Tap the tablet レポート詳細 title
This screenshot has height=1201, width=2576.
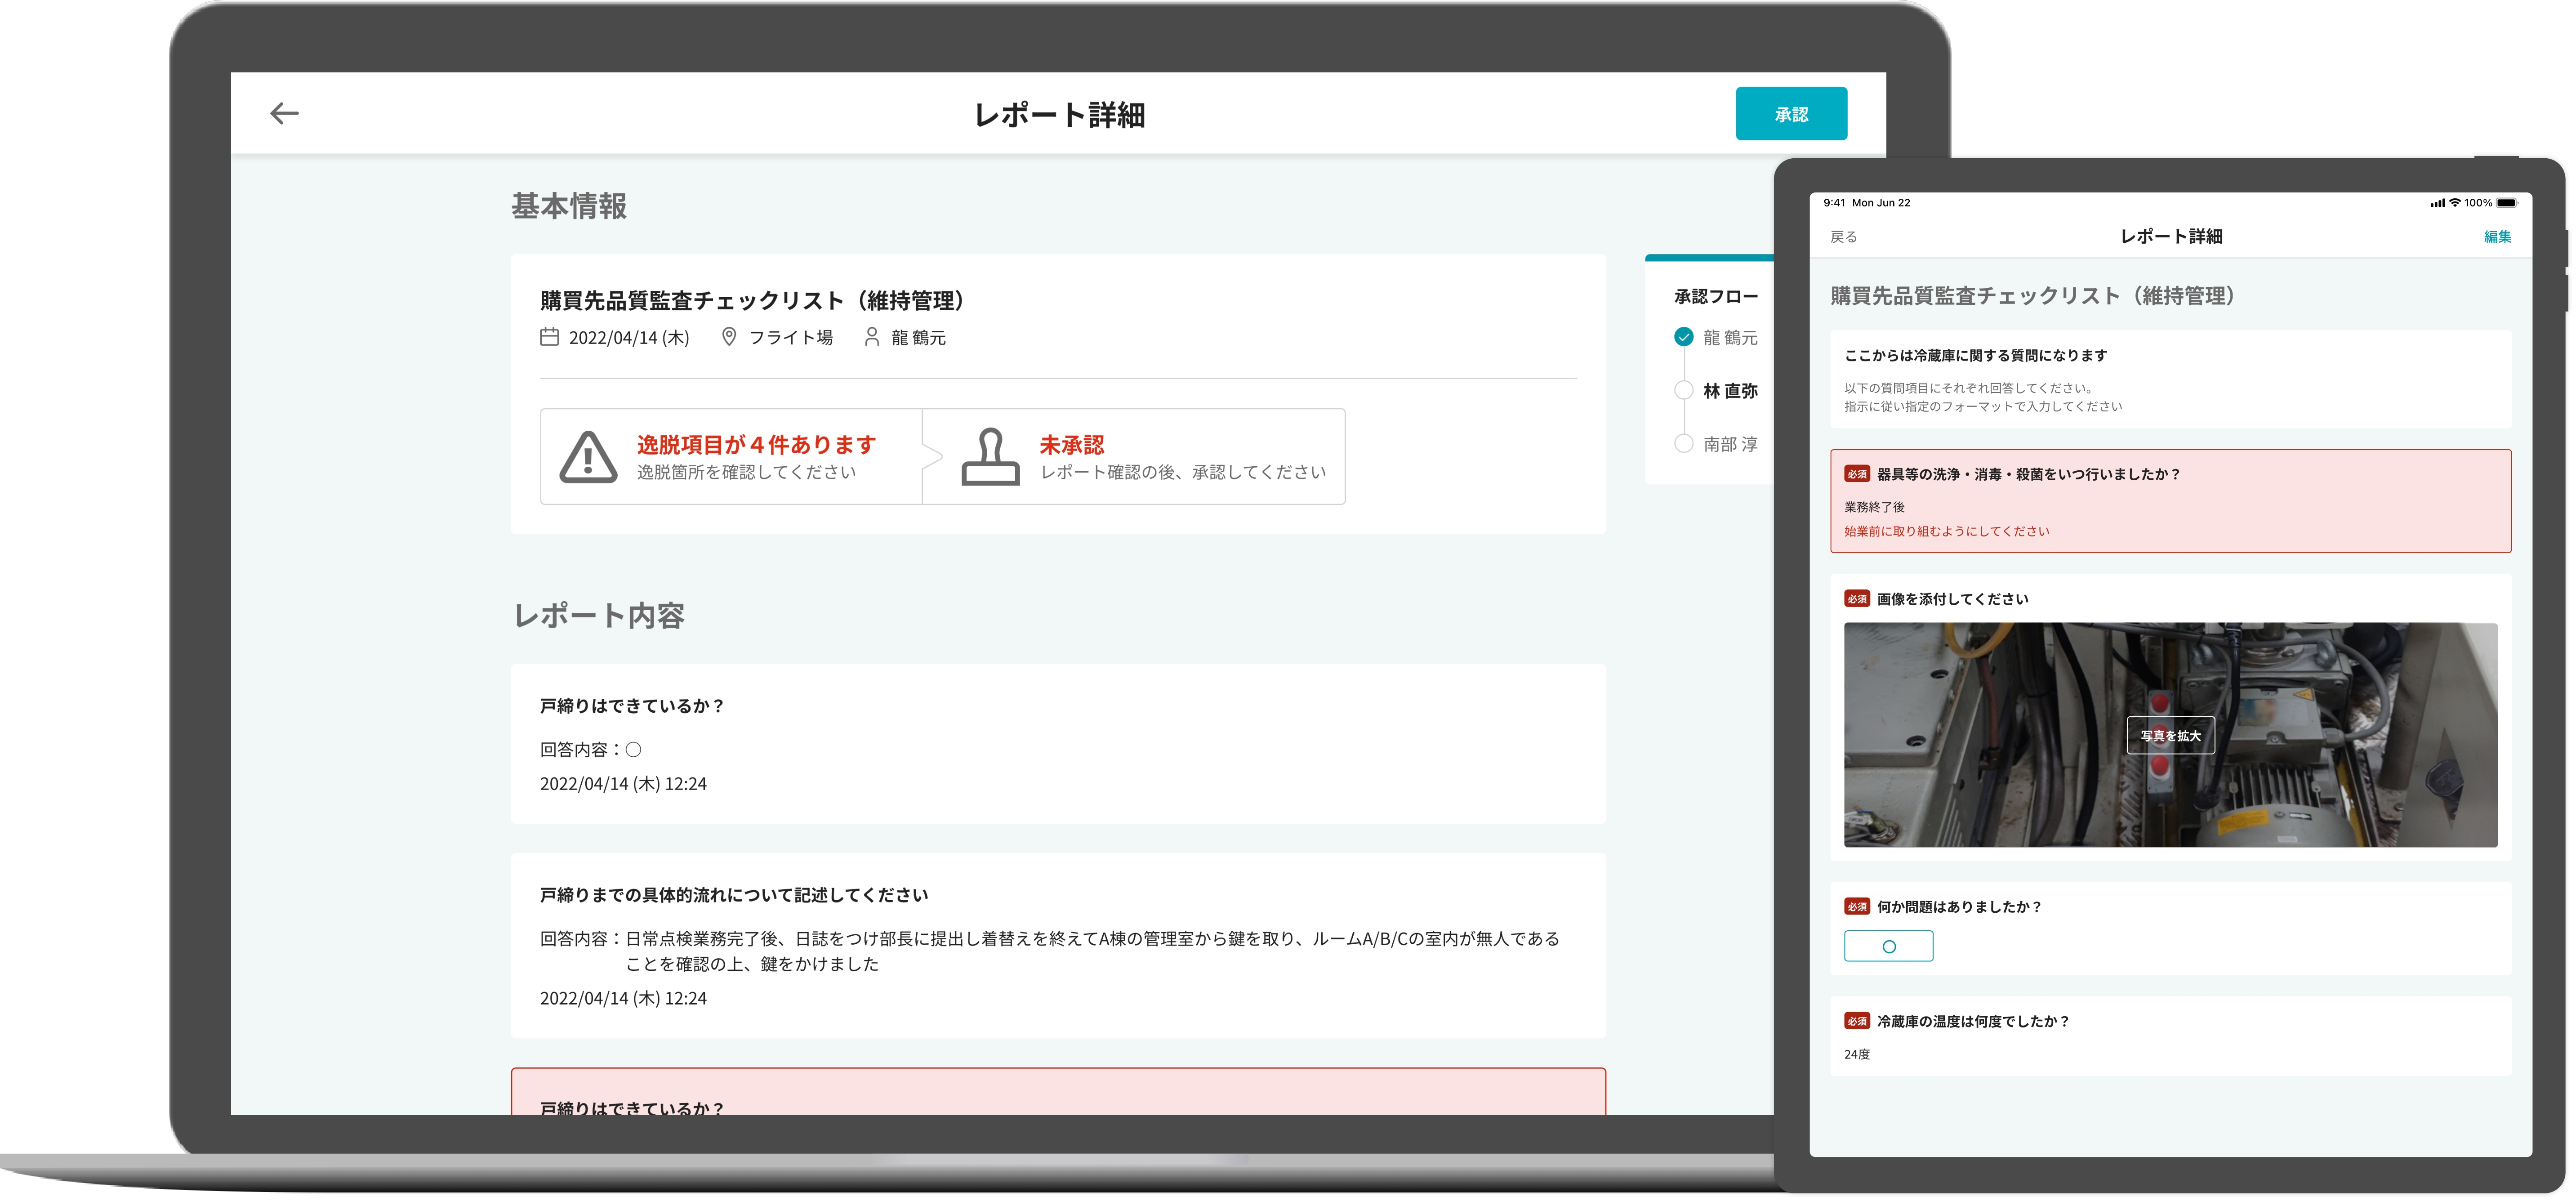[2171, 237]
